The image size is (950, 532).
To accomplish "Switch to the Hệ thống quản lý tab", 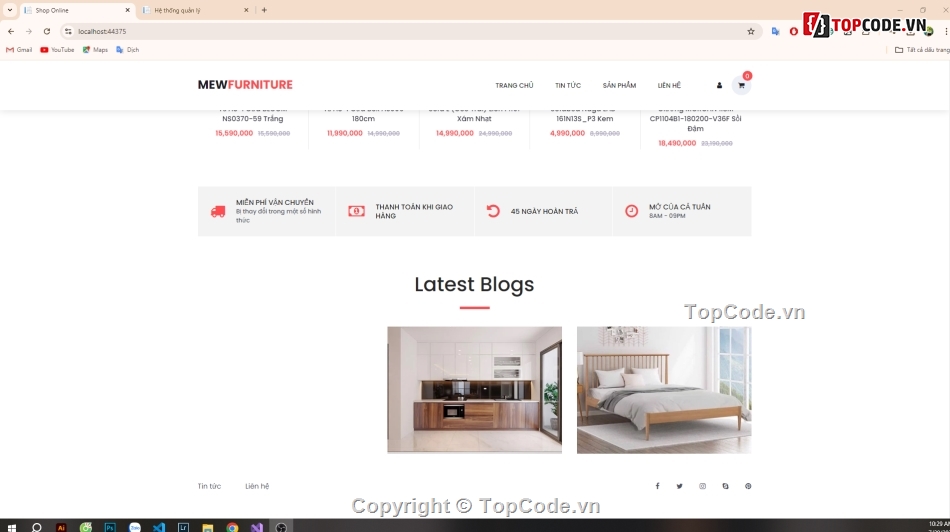I will click(x=195, y=10).
